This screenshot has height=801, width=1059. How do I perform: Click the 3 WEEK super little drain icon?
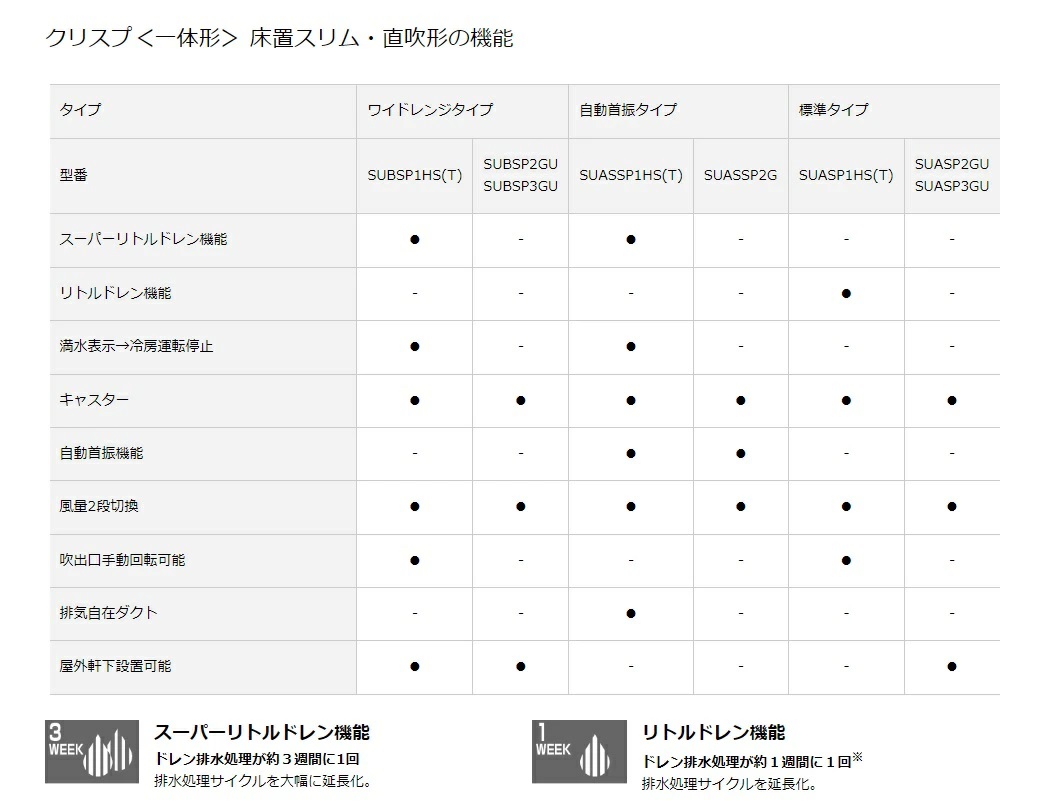point(92,751)
